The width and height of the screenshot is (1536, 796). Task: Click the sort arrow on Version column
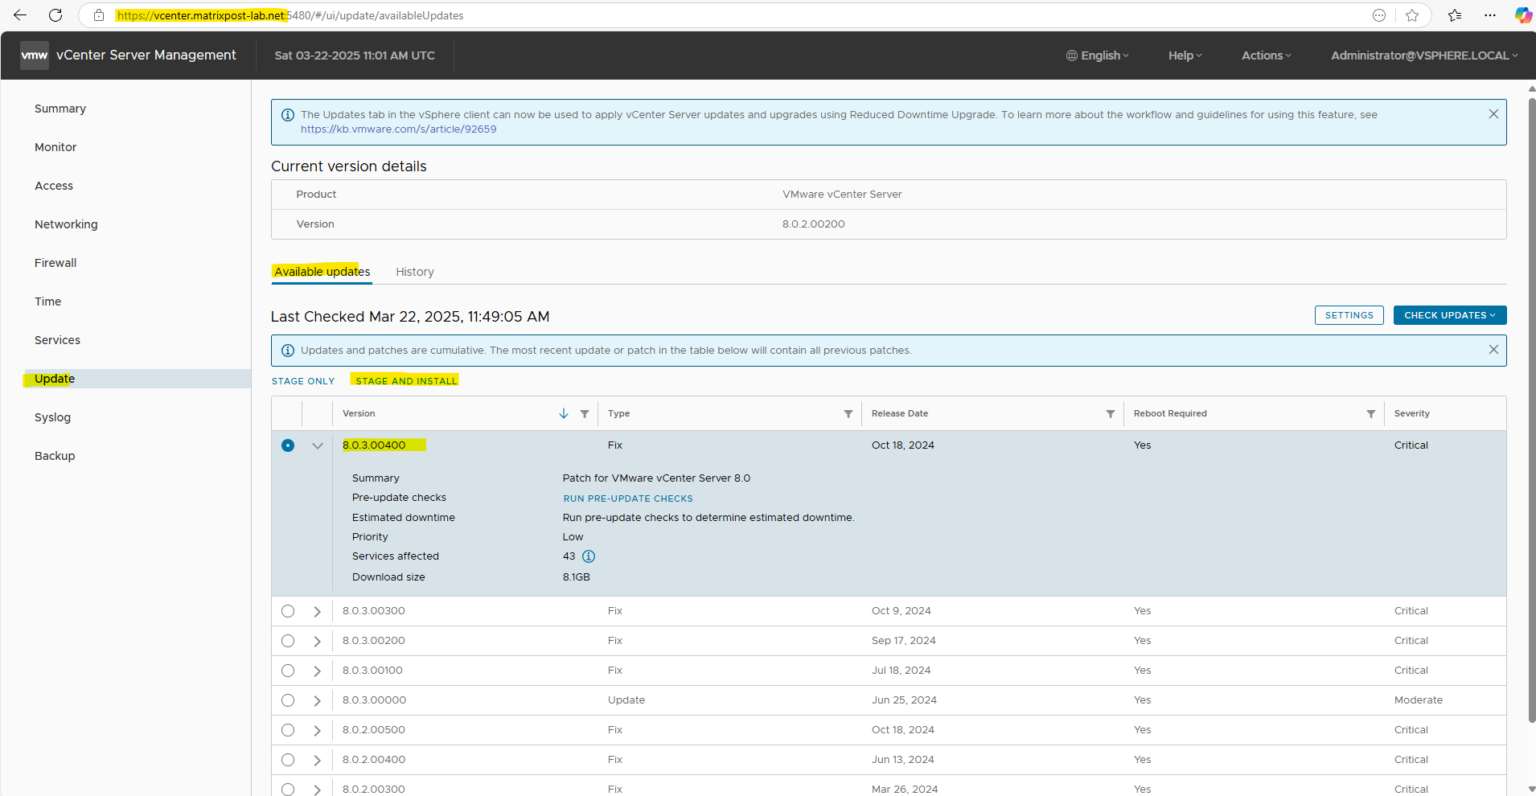tap(563, 413)
